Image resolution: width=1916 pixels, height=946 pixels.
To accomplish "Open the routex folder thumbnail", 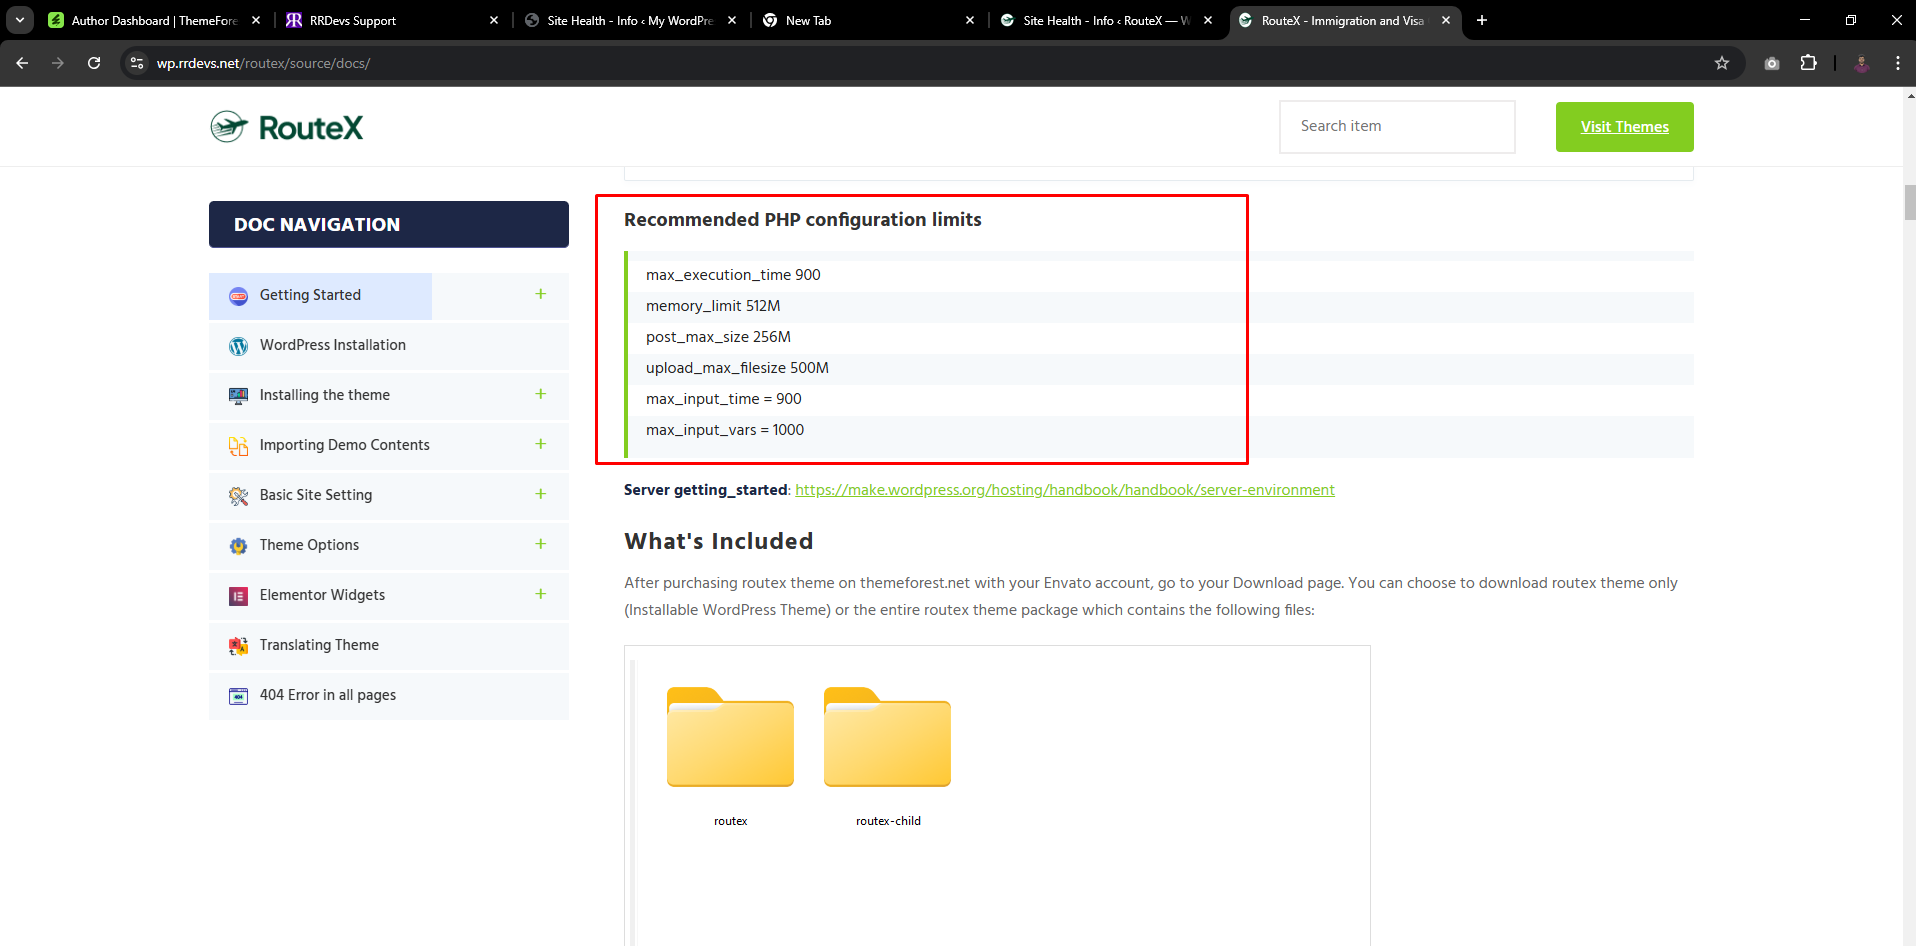I will [730, 737].
